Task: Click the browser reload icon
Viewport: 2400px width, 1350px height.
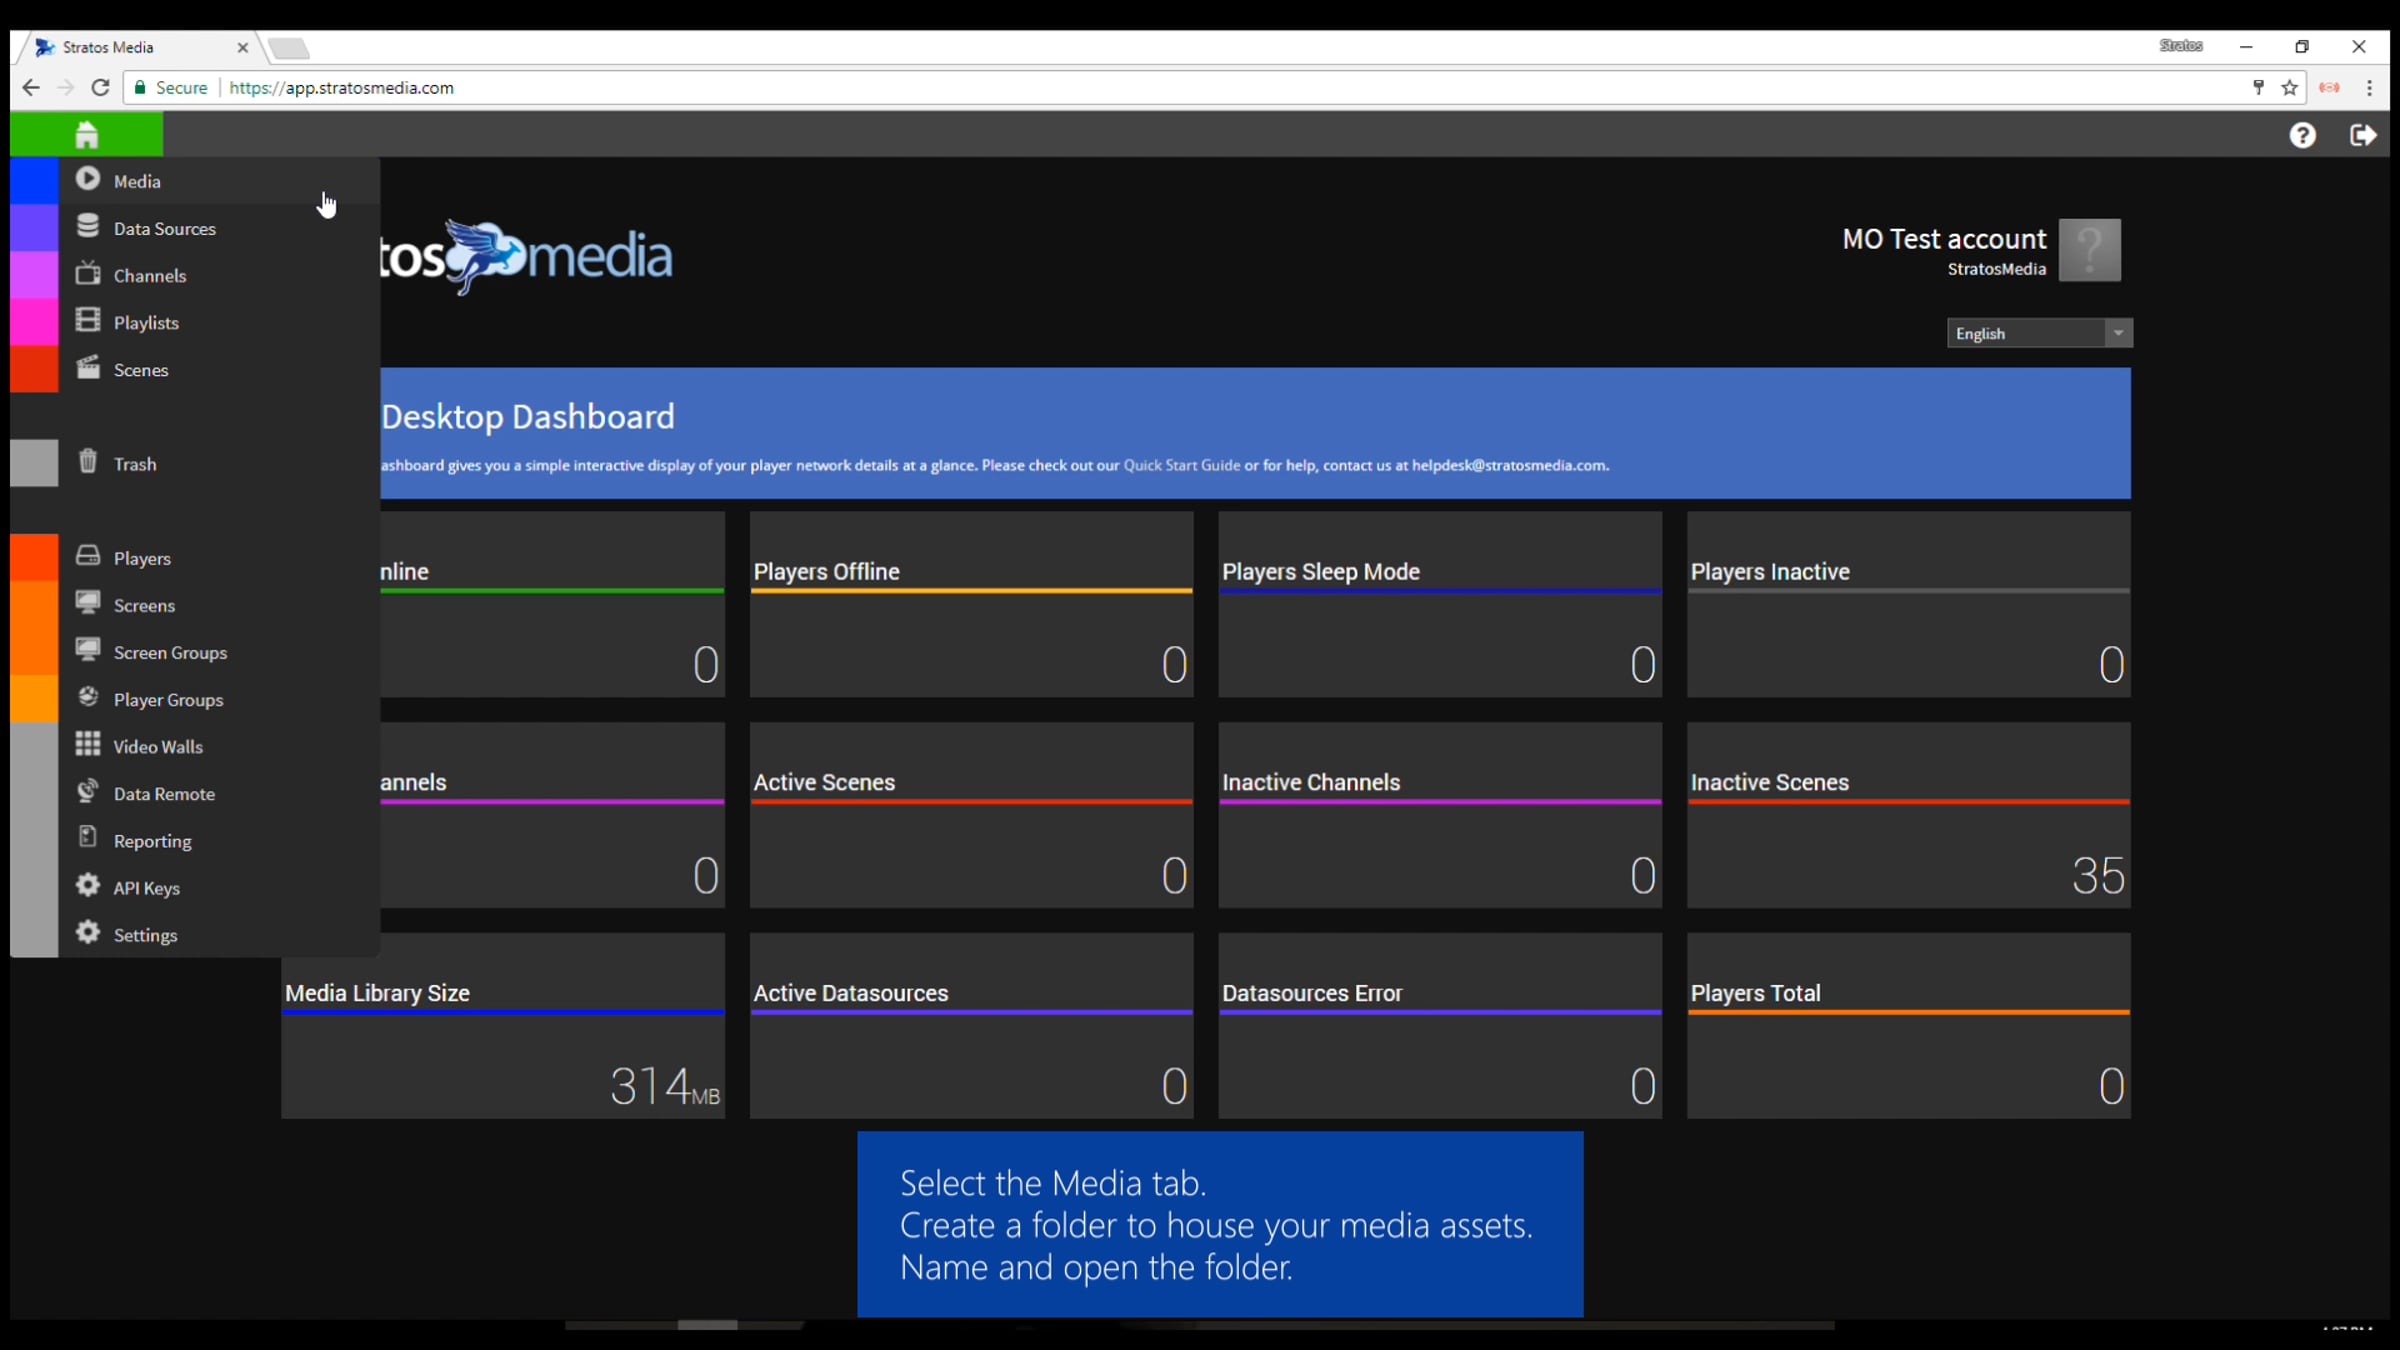Action: [x=100, y=88]
